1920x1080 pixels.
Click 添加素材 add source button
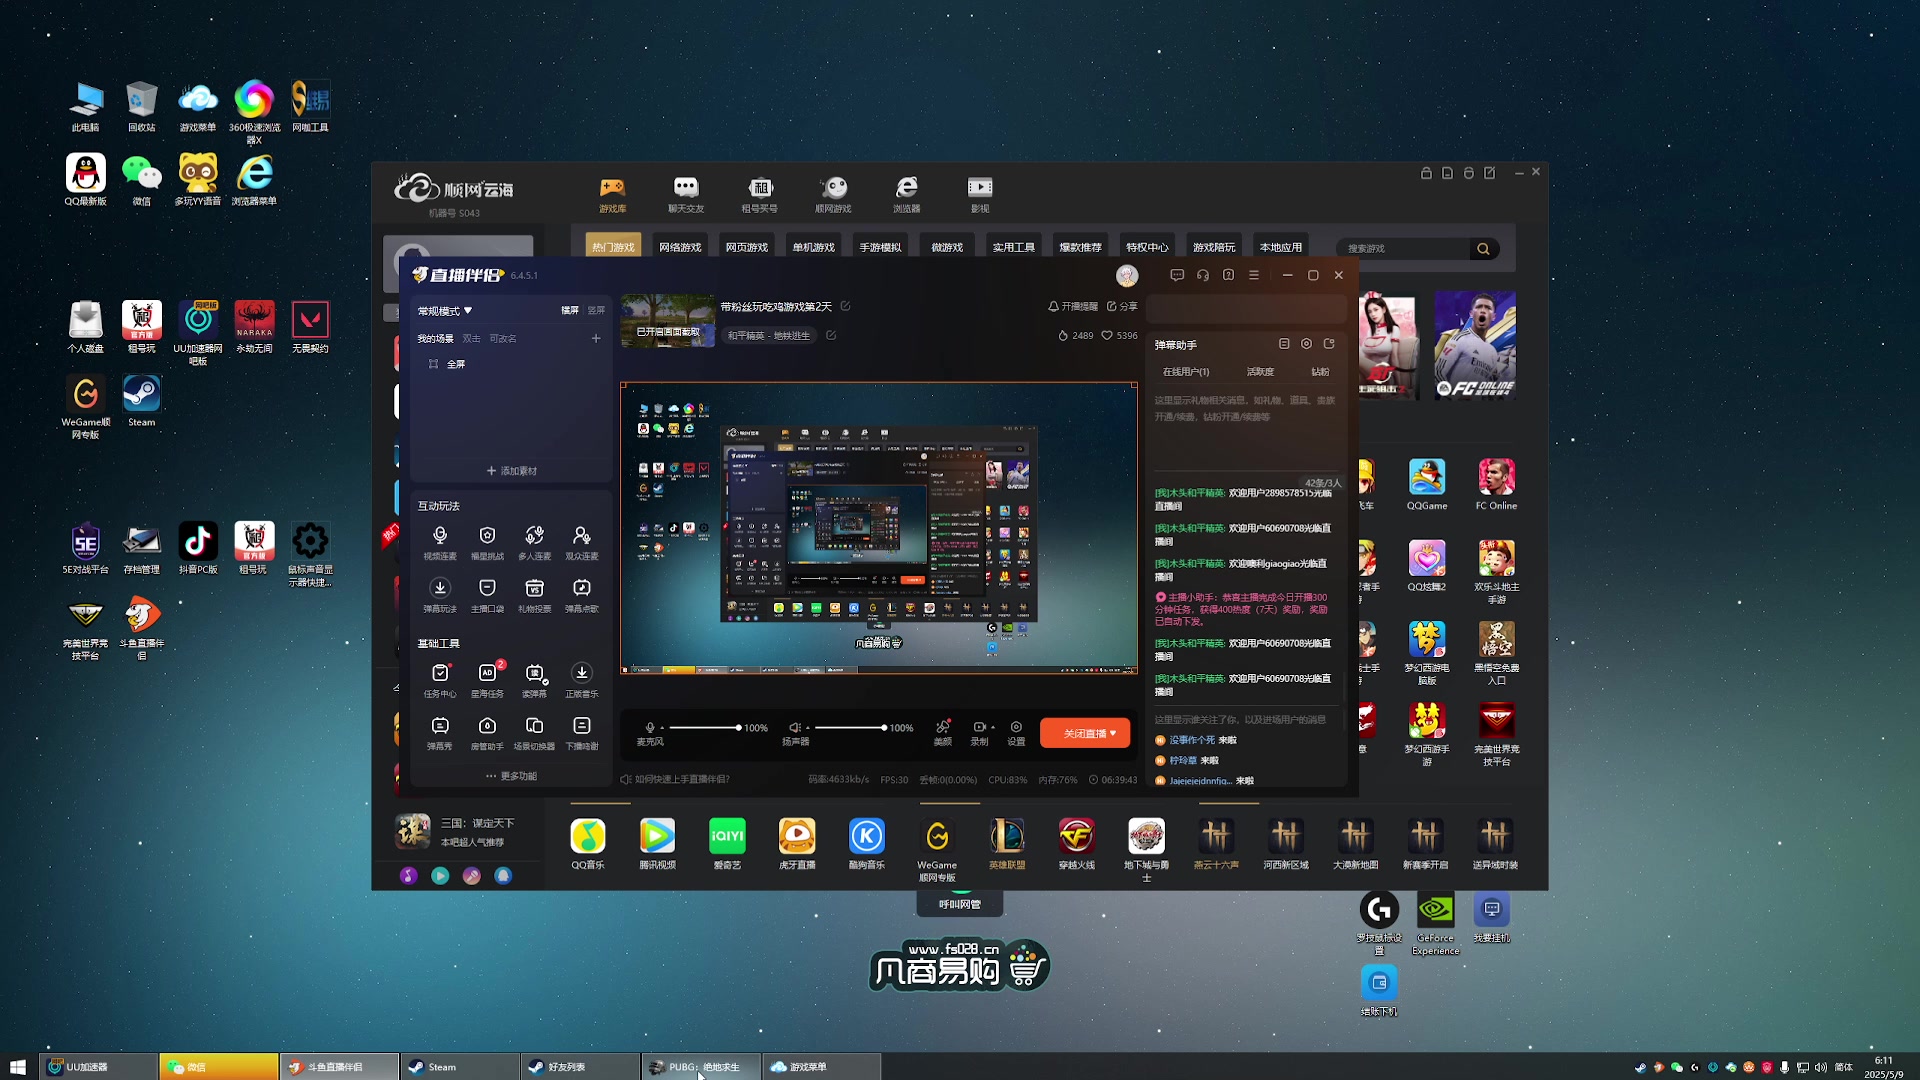point(511,471)
